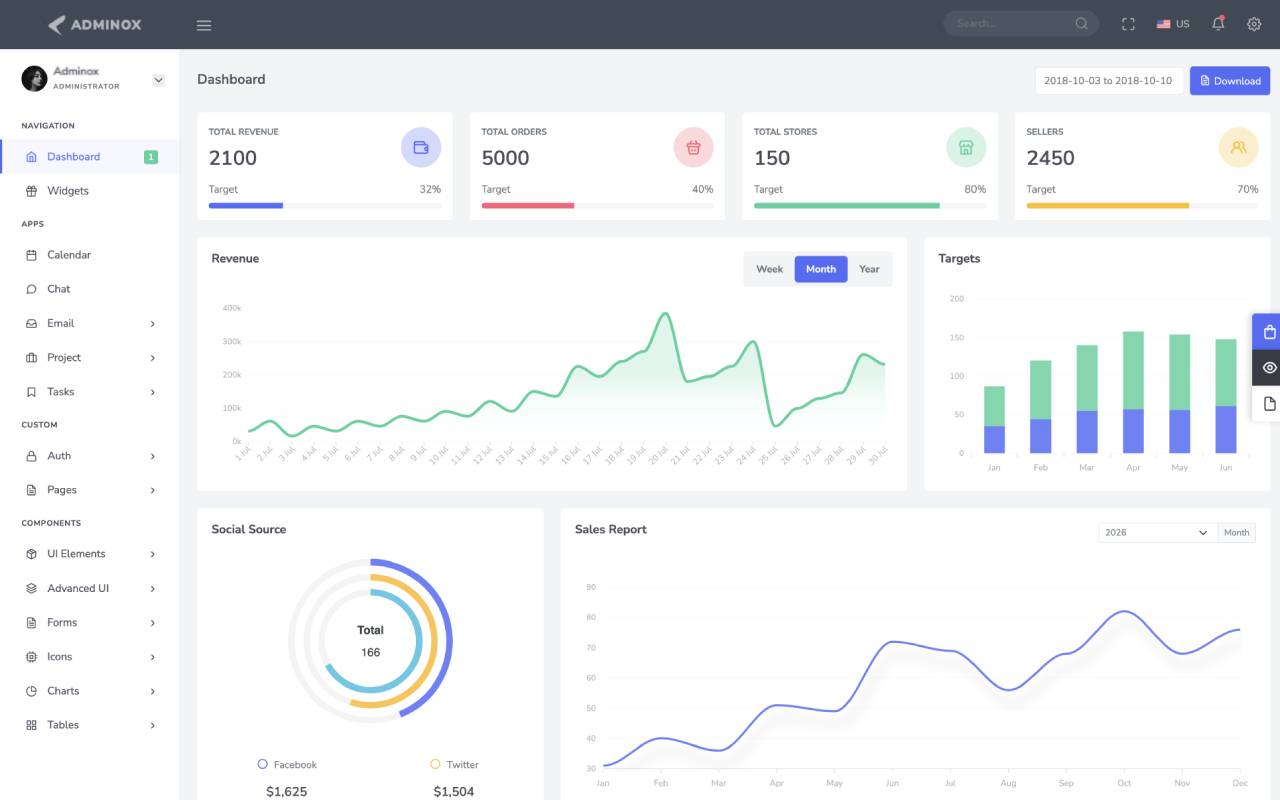Expand the Auth submenu chevron

pos(153,456)
